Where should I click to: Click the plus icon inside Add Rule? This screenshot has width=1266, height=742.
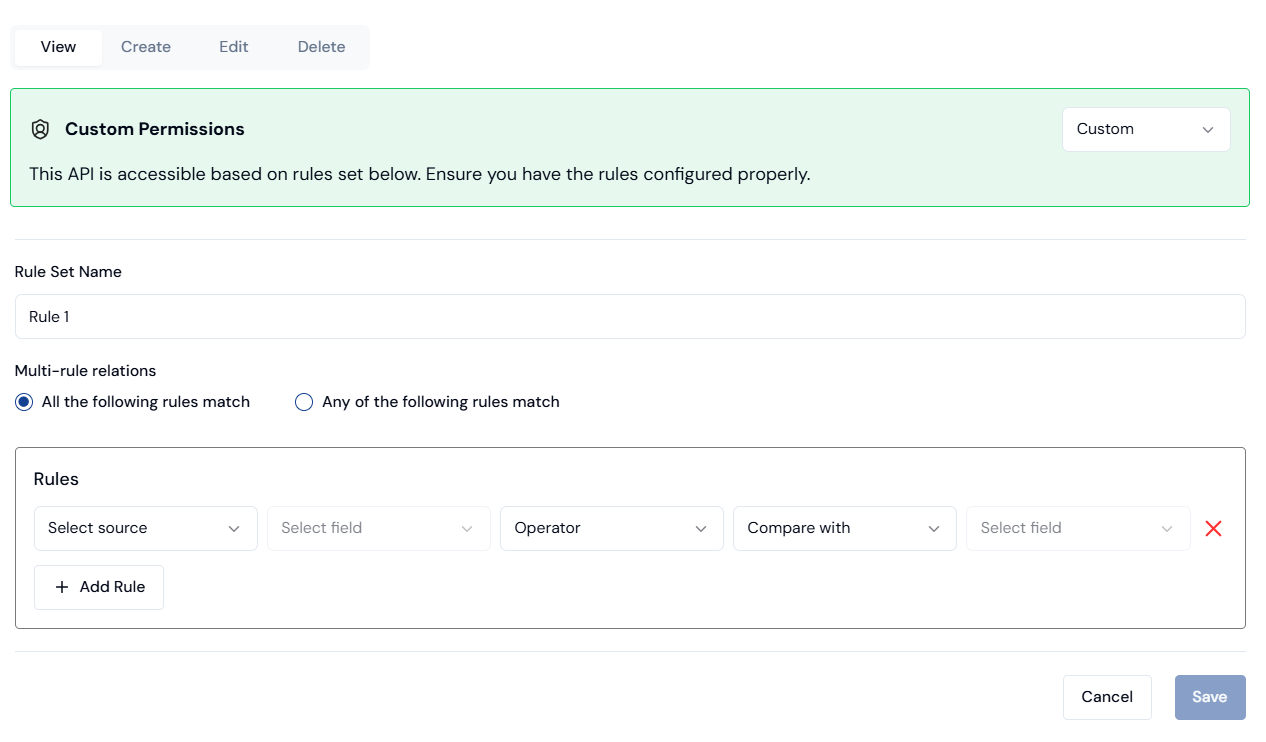63,587
